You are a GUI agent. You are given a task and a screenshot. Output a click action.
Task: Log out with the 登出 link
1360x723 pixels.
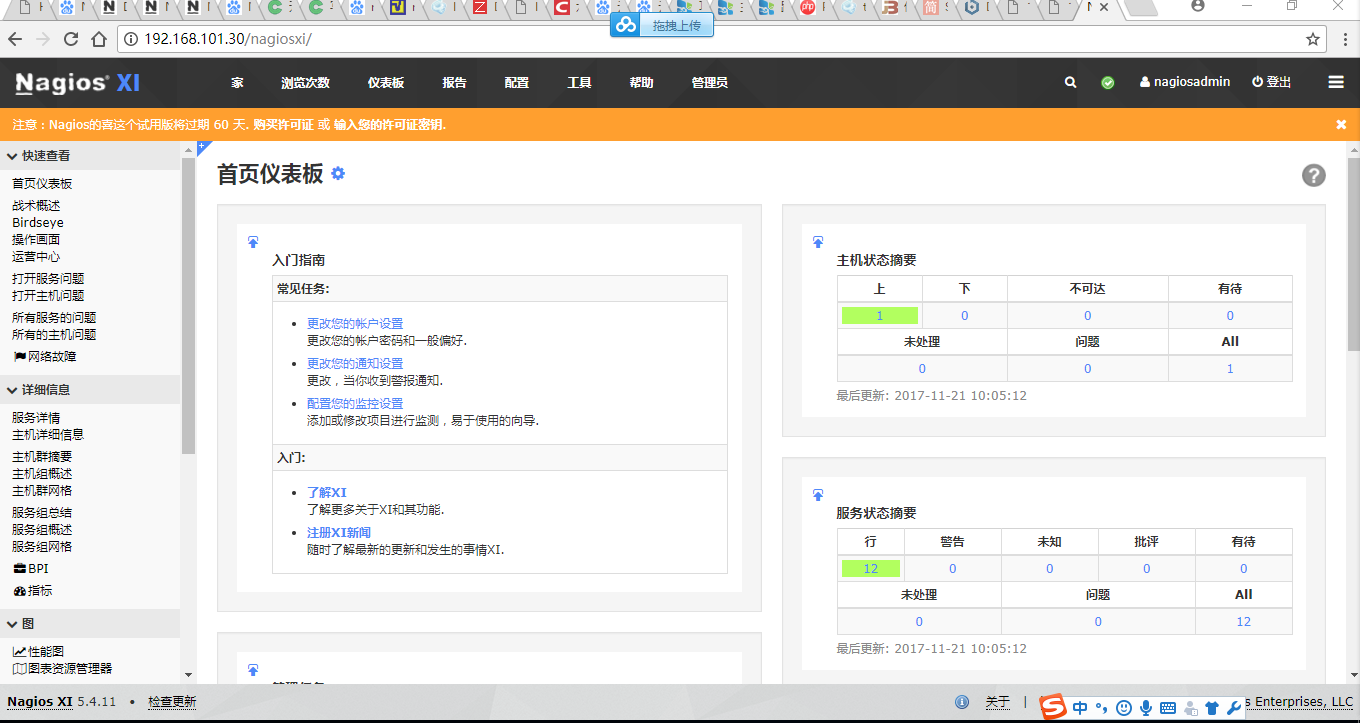[x=1272, y=82]
